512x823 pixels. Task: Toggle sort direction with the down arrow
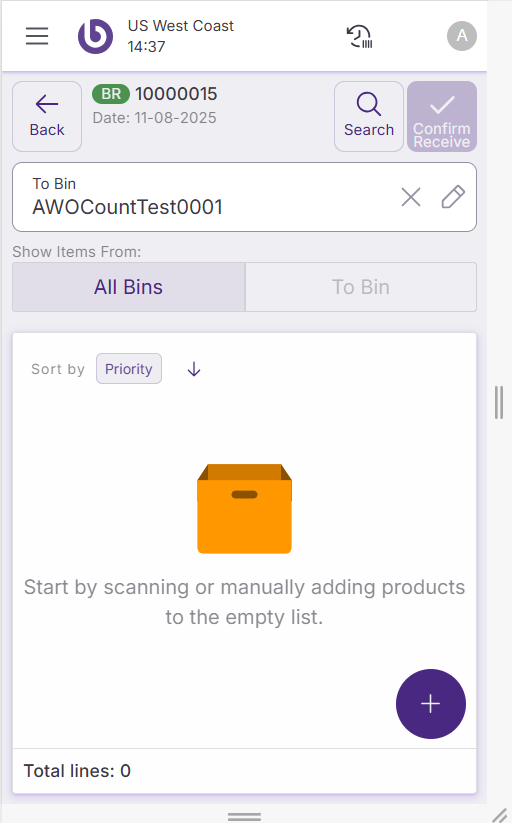pyautogui.click(x=194, y=369)
